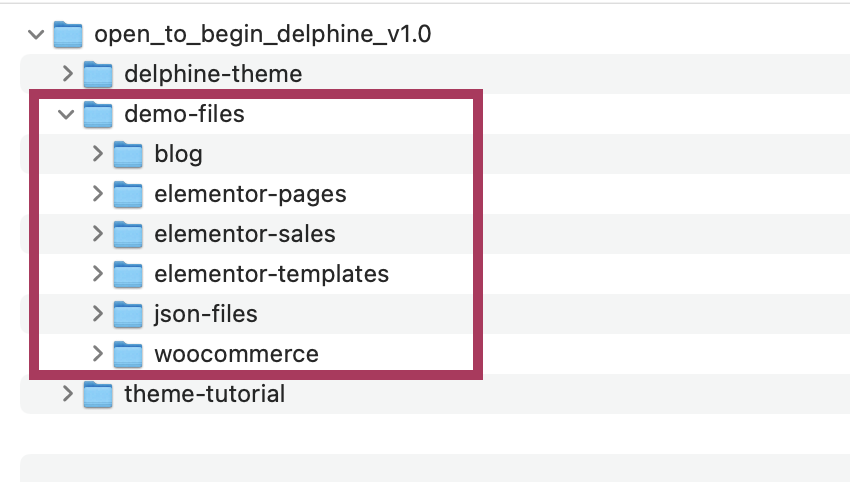Click the woocommerce folder icon

coord(128,354)
